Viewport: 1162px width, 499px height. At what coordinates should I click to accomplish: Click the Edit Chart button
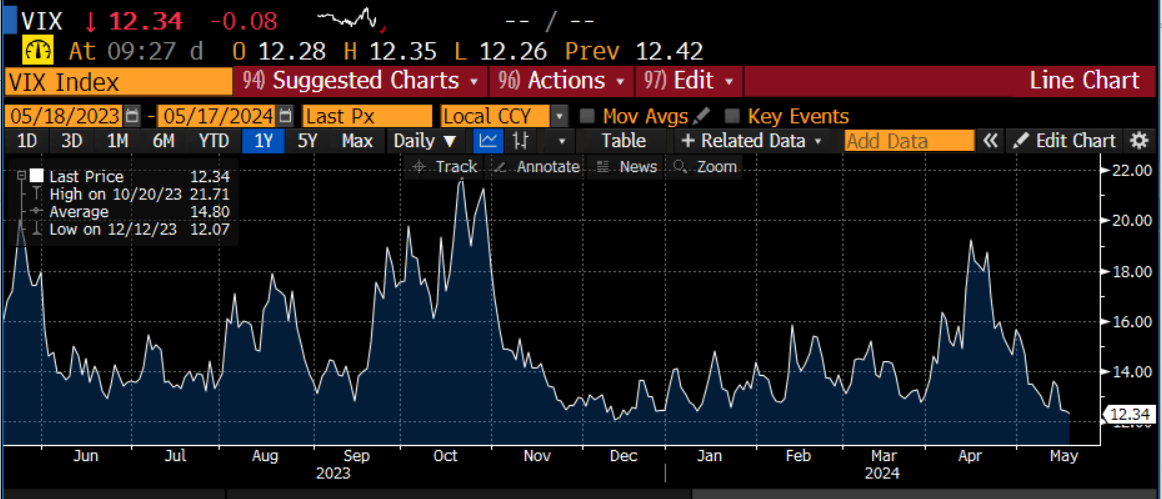[1064, 141]
